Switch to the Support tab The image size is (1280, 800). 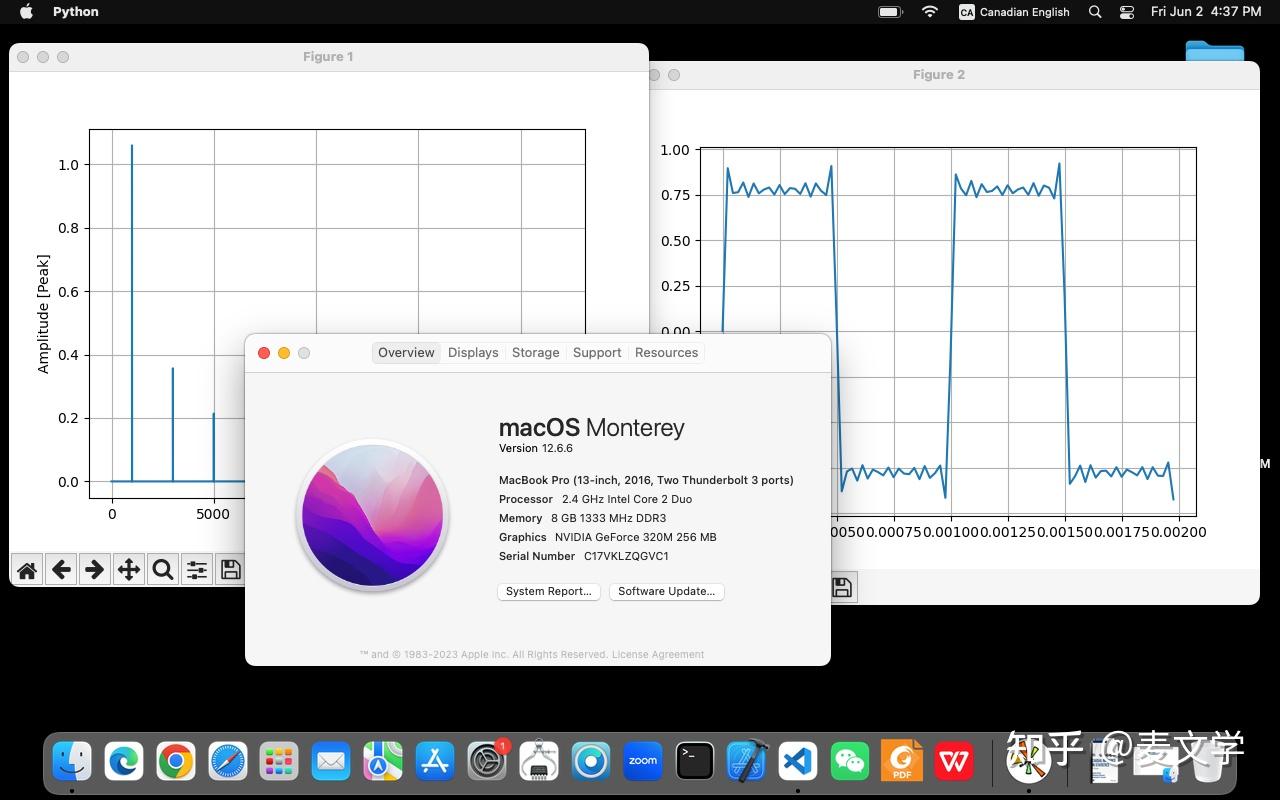[597, 353]
